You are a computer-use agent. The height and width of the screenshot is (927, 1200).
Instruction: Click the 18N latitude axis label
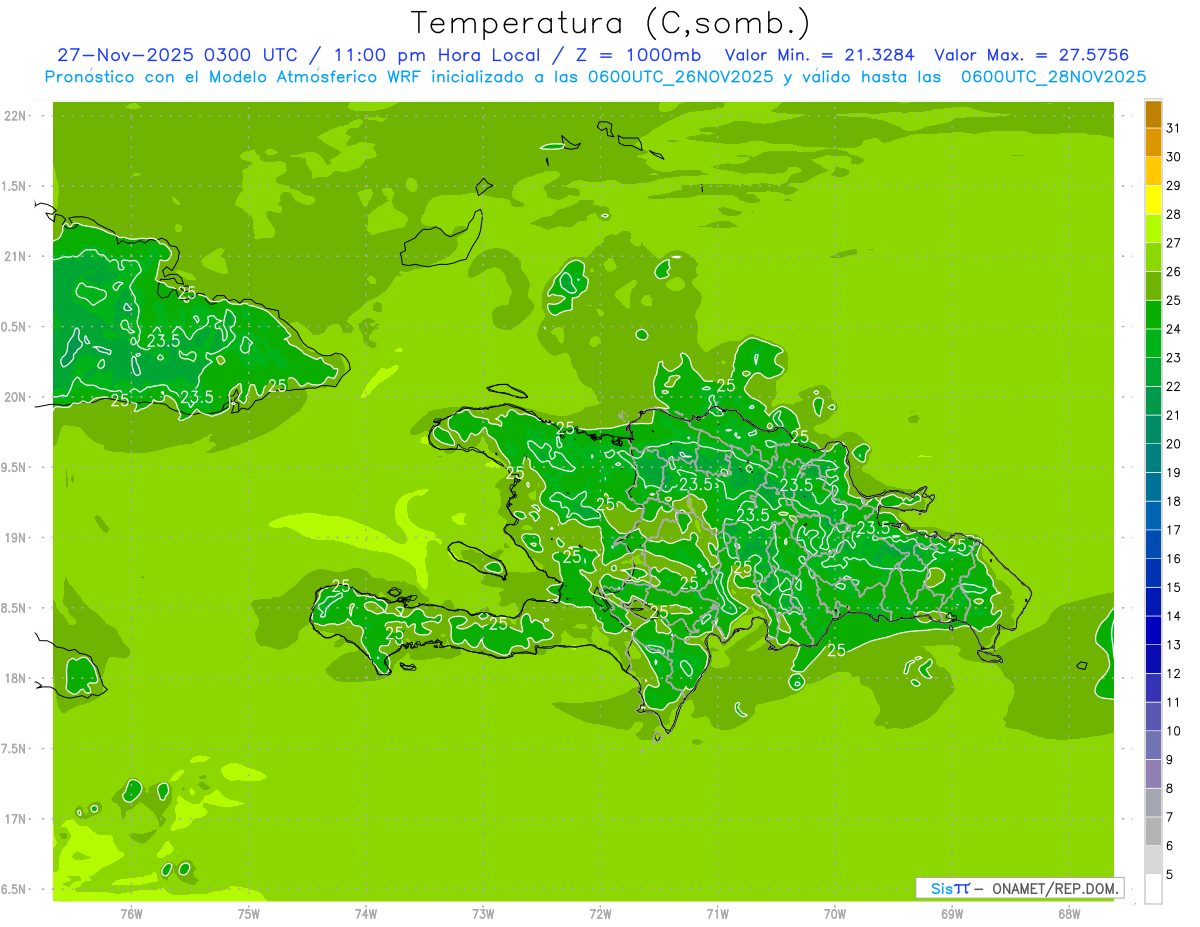tap(16, 678)
